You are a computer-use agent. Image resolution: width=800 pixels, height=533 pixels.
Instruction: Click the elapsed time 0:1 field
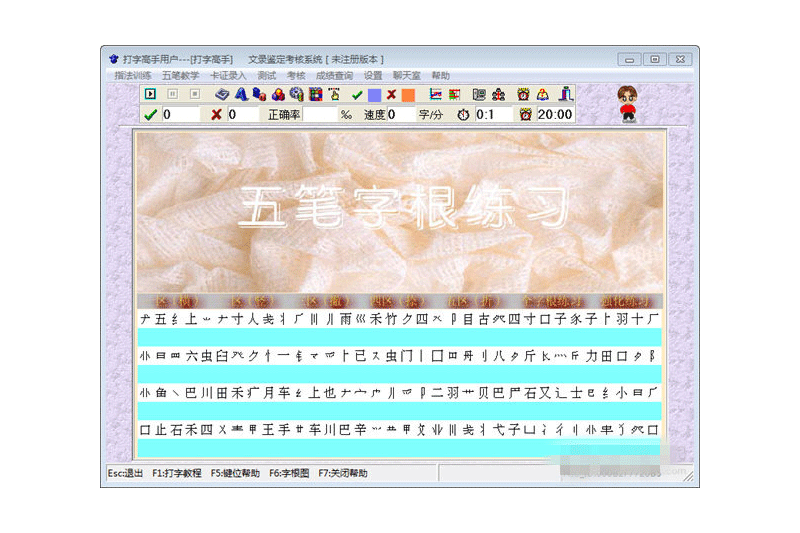point(493,115)
